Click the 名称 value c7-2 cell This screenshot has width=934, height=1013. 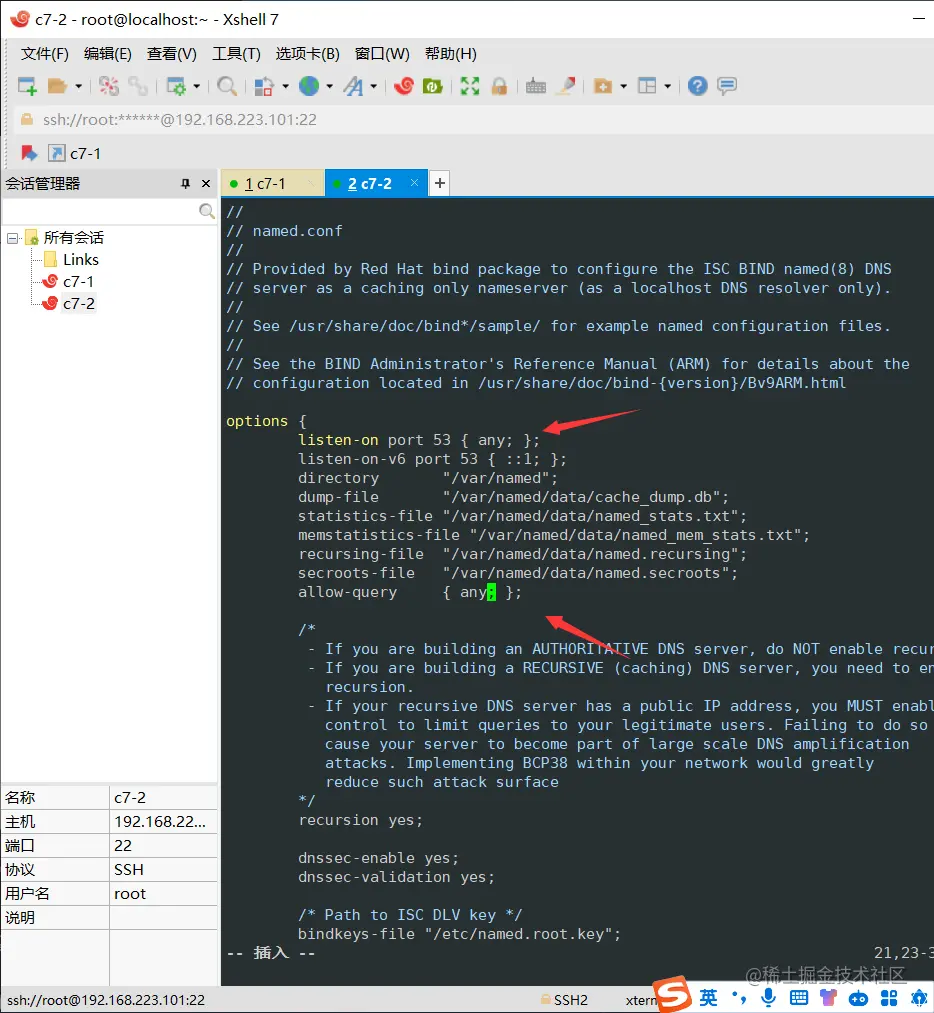(x=163, y=798)
